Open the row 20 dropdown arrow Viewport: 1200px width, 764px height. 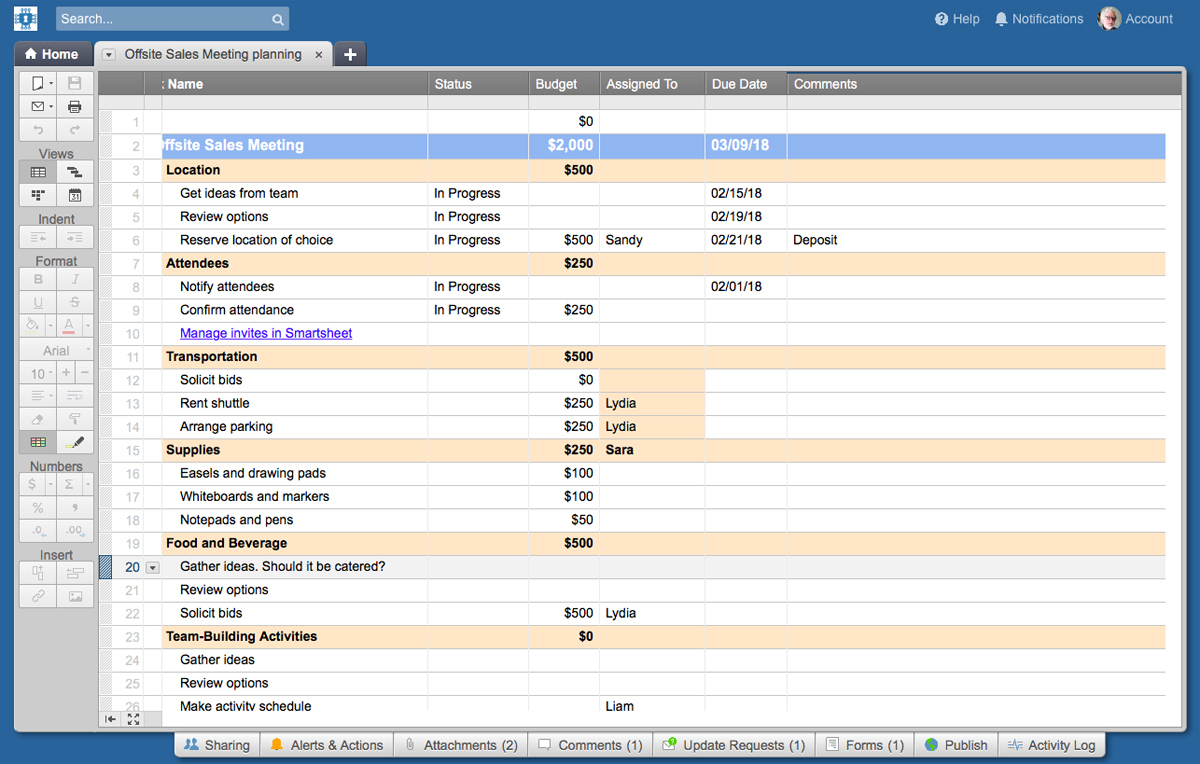click(x=151, y=567)
